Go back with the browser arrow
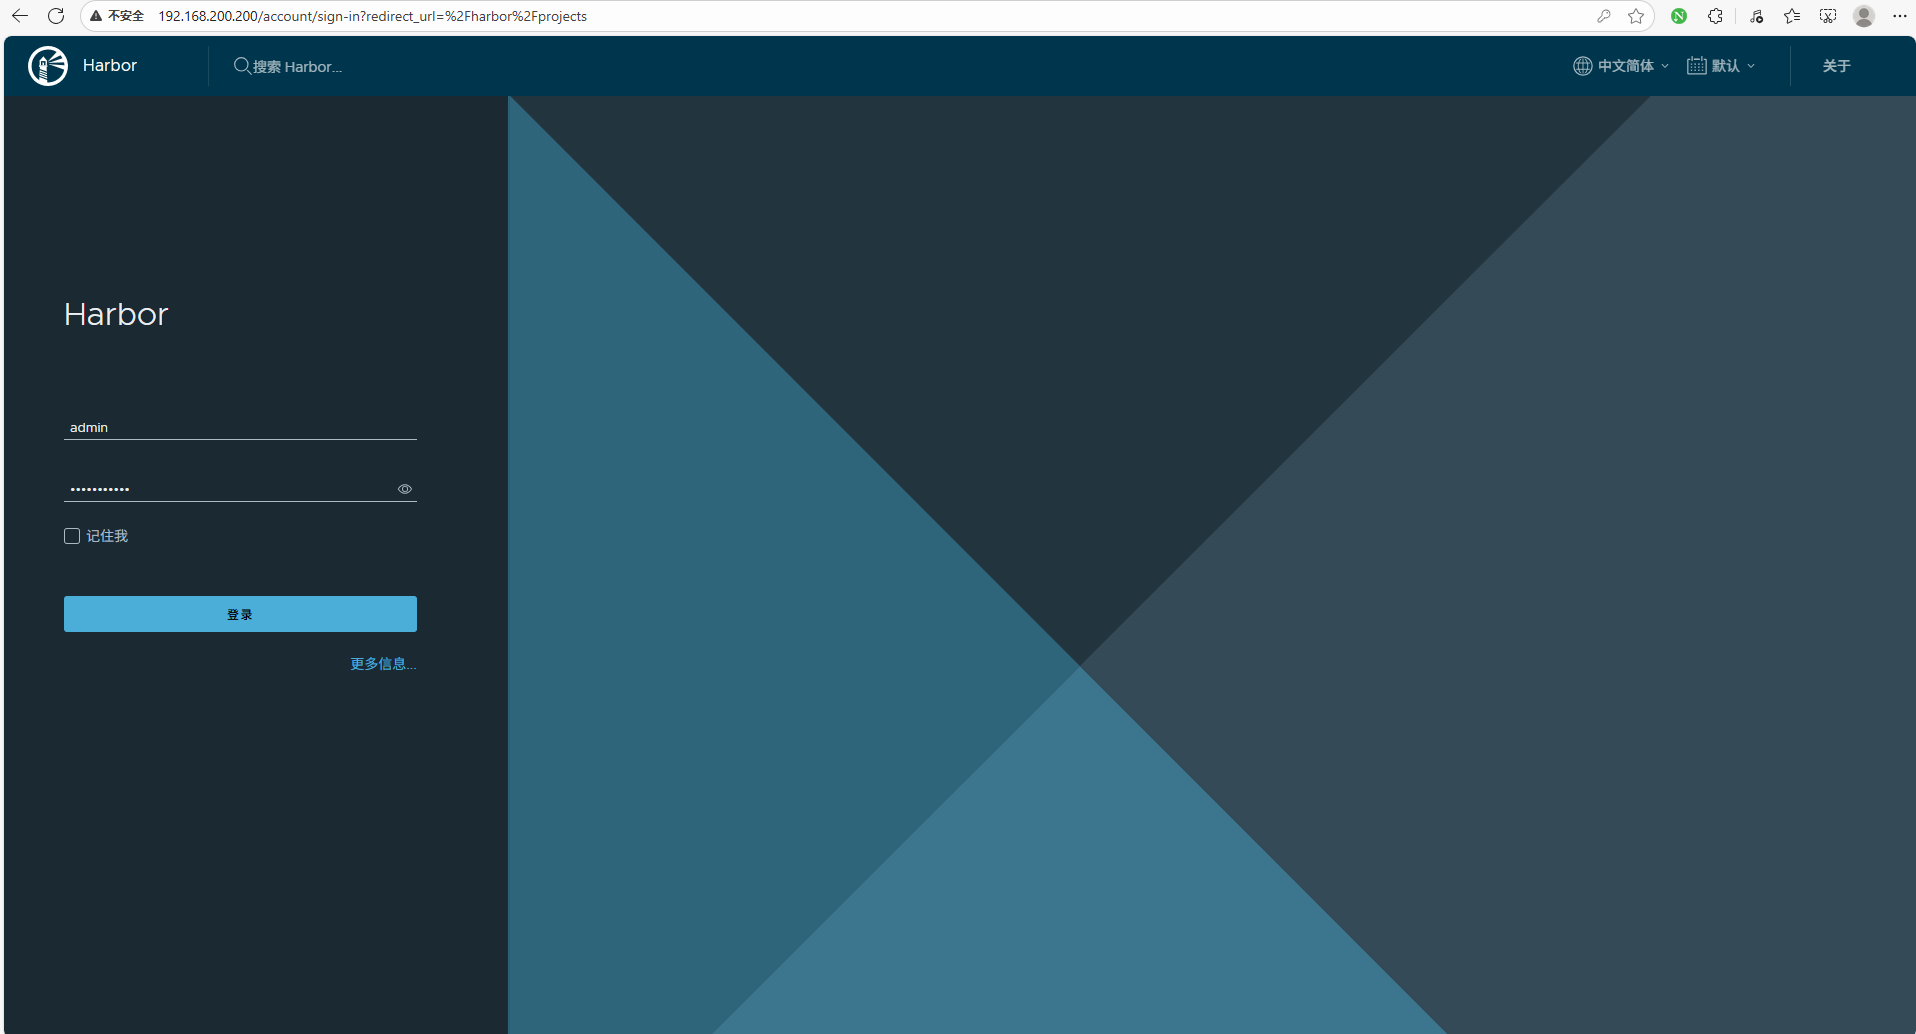 pyautogui.click(x=20, y=16)
